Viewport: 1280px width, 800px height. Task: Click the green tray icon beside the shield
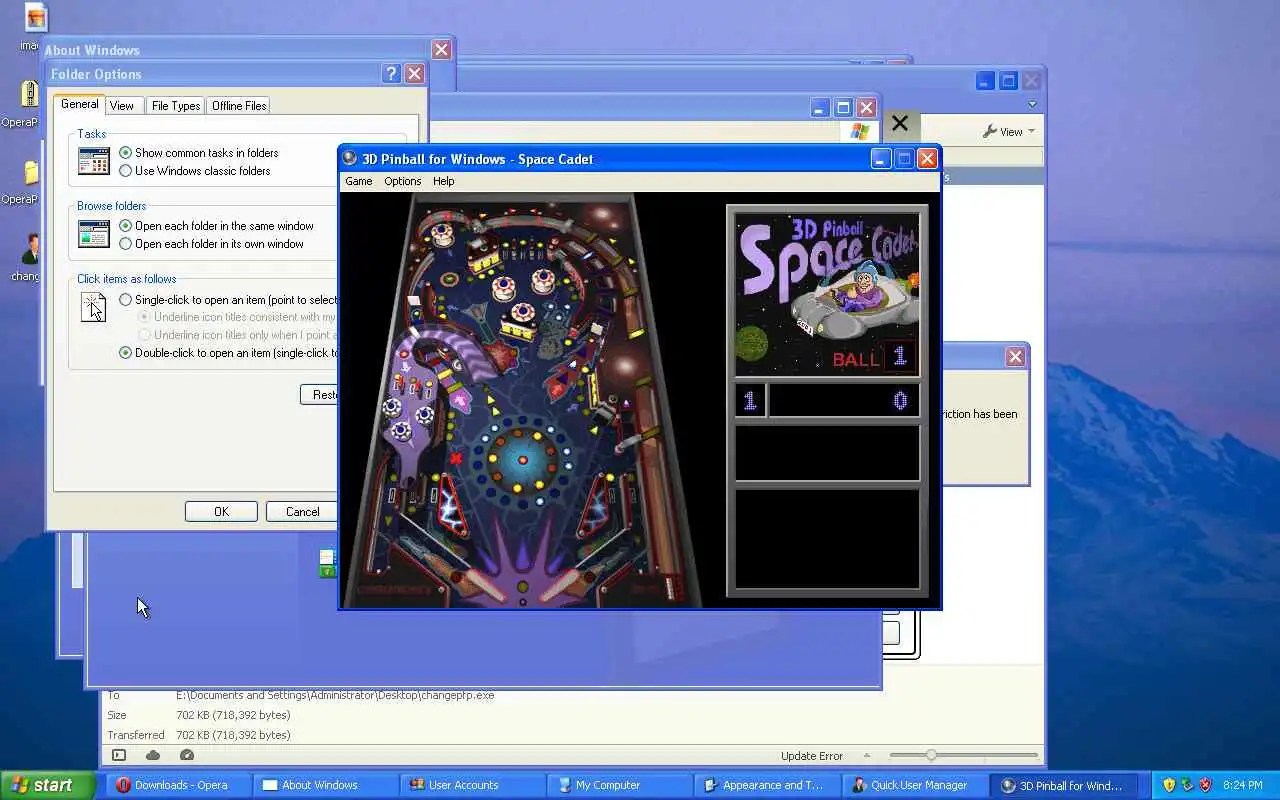(1187, 785)
